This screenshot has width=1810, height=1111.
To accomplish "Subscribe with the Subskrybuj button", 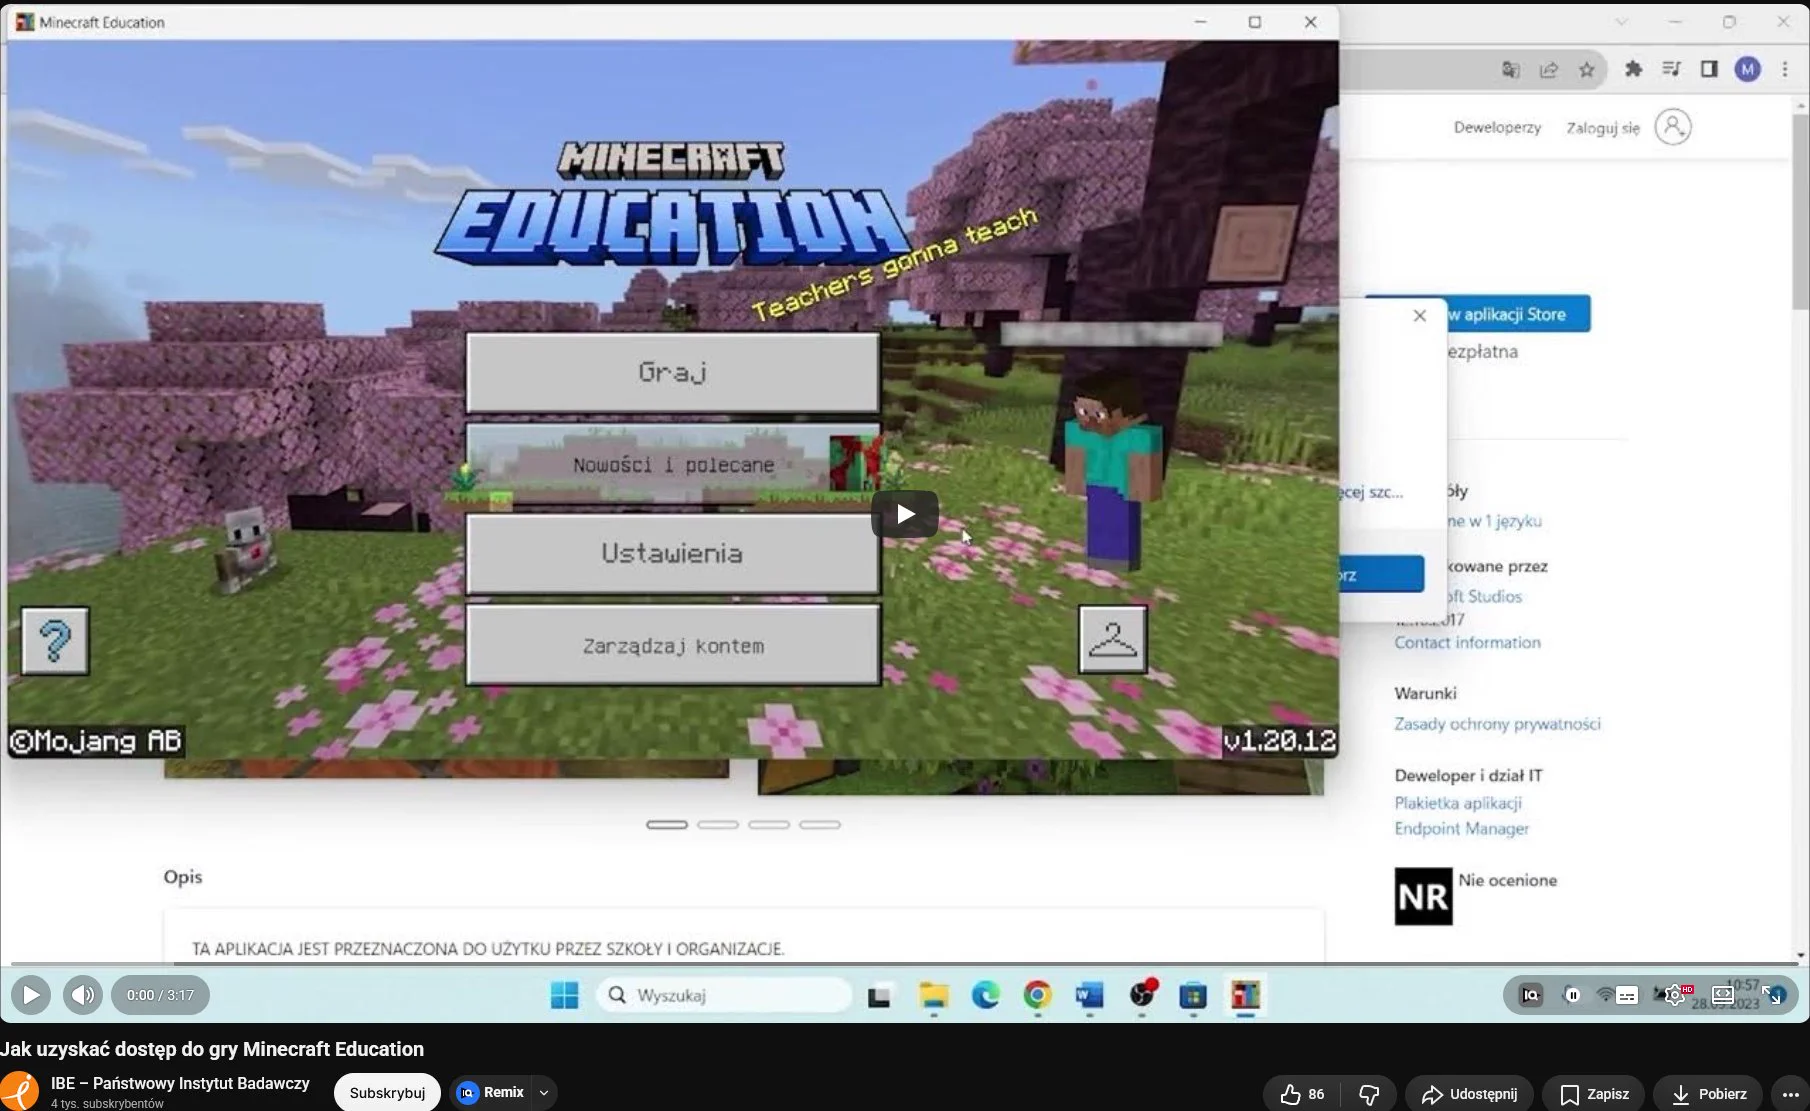I will [x=387, y=1093].
